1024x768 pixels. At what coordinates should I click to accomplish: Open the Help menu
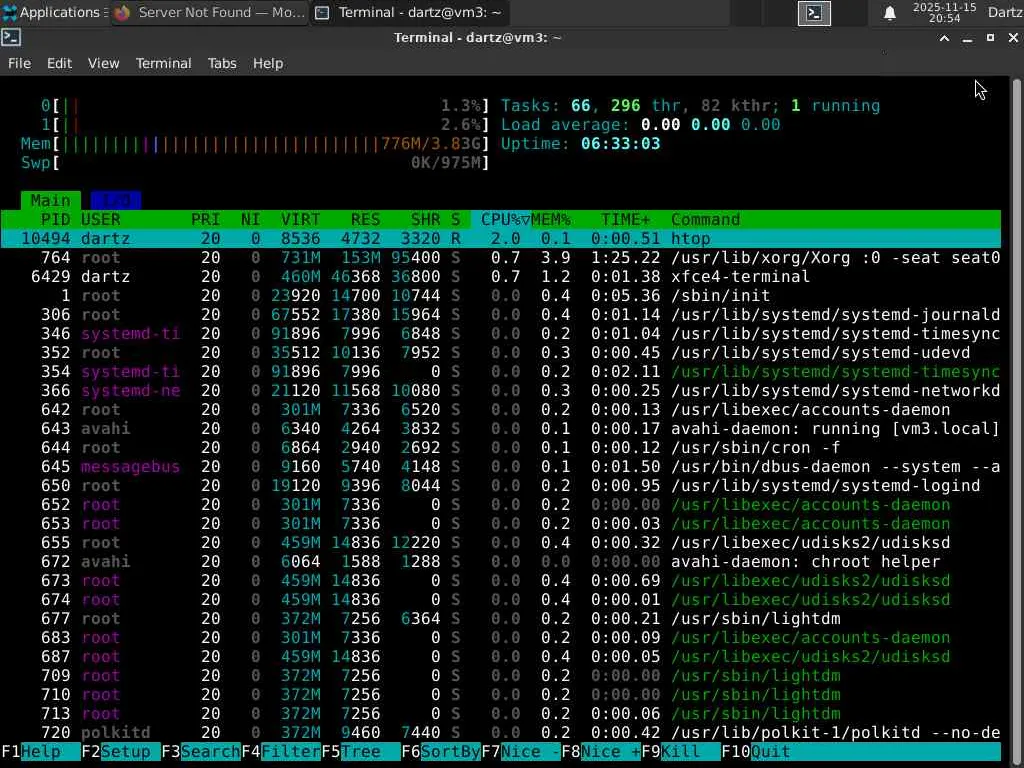(x=268, y=63)
